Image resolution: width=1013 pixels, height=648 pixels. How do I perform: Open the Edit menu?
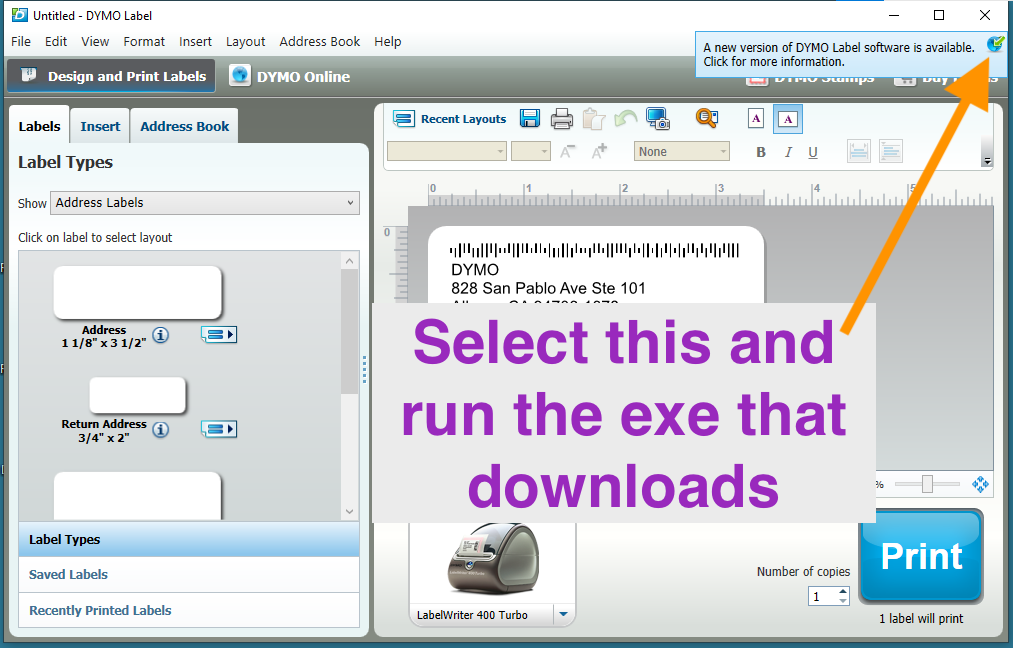[56, 41]
